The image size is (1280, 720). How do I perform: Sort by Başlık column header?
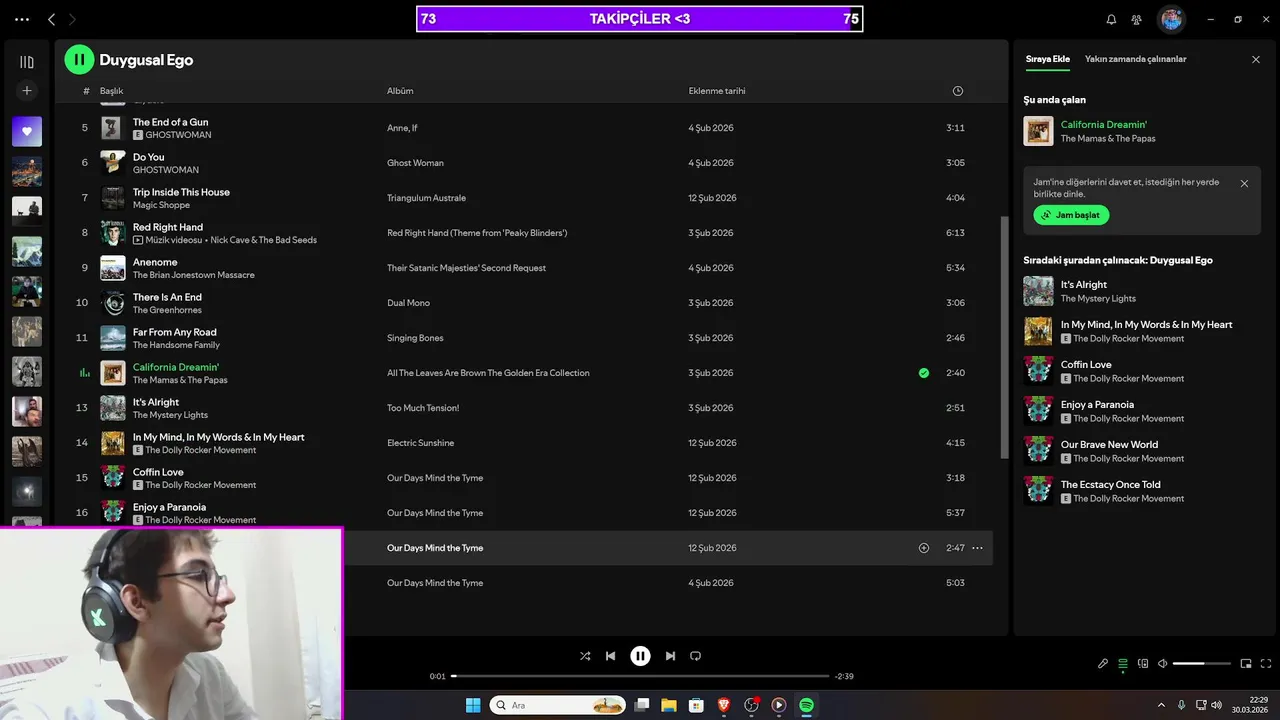111,91
